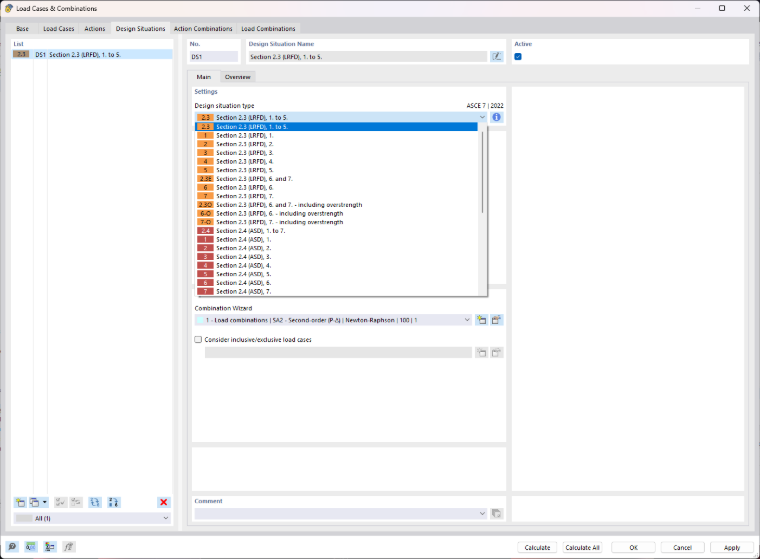Viewport: 760px width, 559px height.
Task: Select highlighted Section 2.3 (LRFD), 1. to 5. option
Action: (337, 127)
